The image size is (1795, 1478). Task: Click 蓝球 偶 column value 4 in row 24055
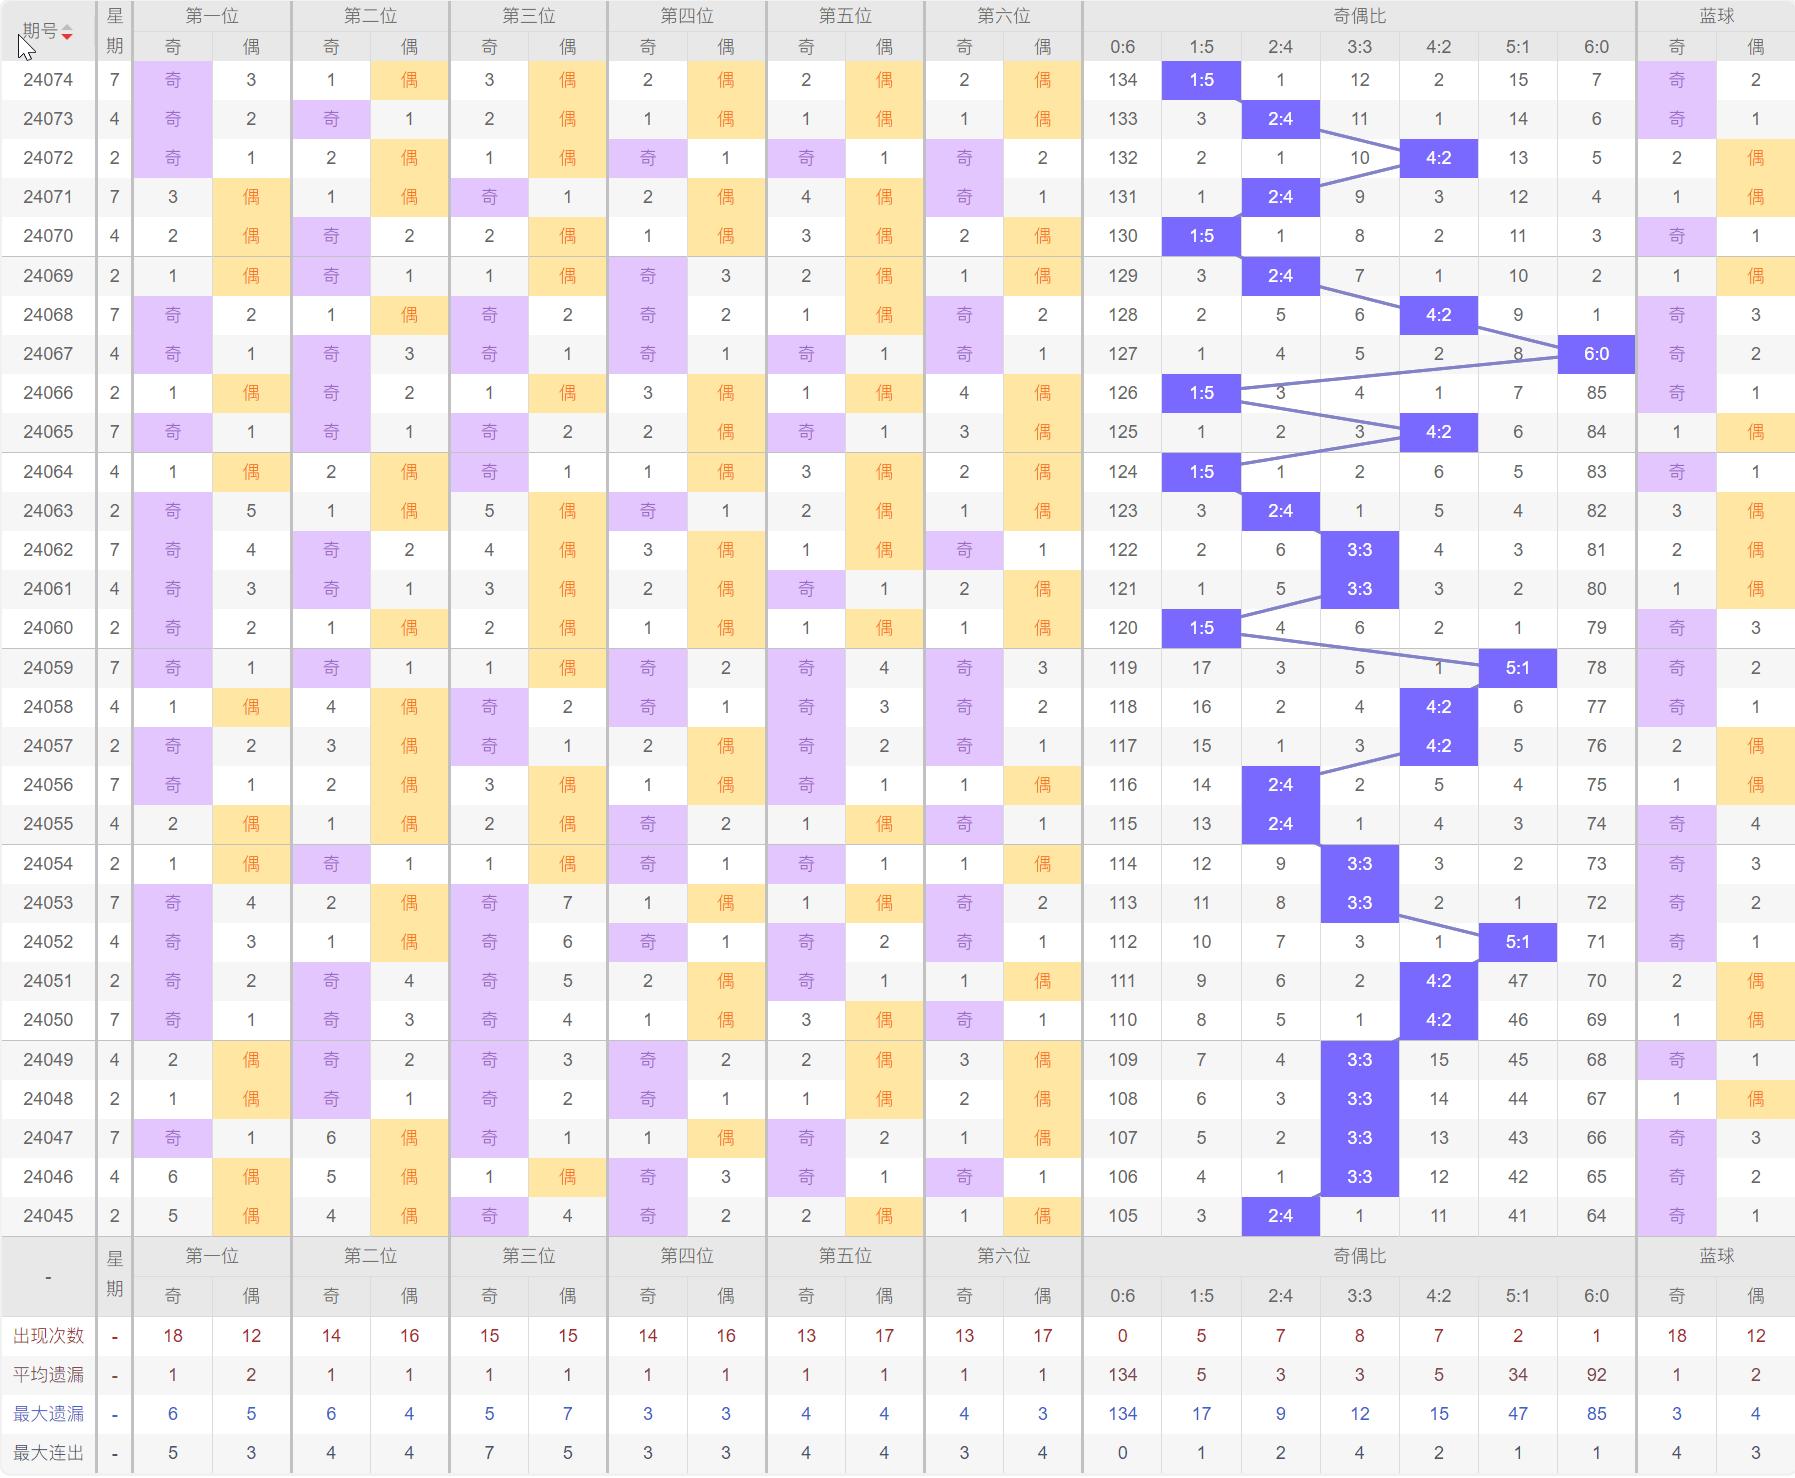pyautogui.click(x=1755, y=824)
